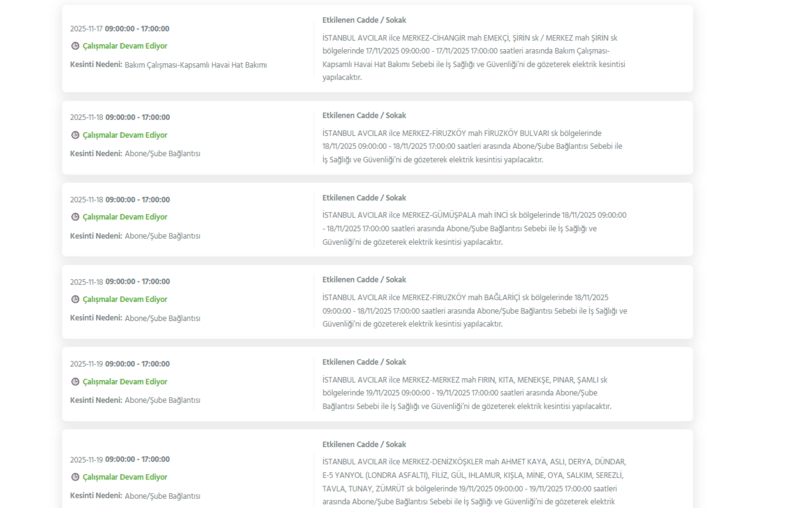
Task: Click the FİRUZKÖY BULVARI outage description paragraph
Action: pyautogui.click(x=472, y=146)
